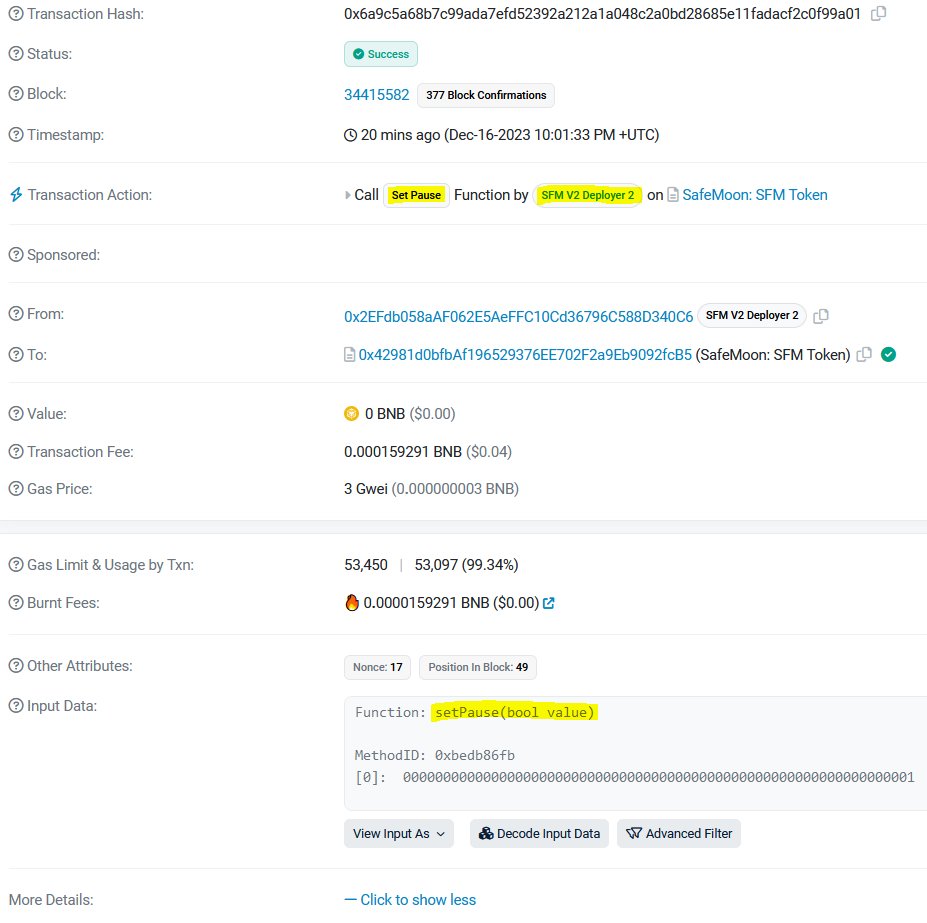This screenshot has width=927, height=923.
Task: Click SFM V2 Deployer 2 tag in From row
Action: pyautogui.click(x=752, y=315)
